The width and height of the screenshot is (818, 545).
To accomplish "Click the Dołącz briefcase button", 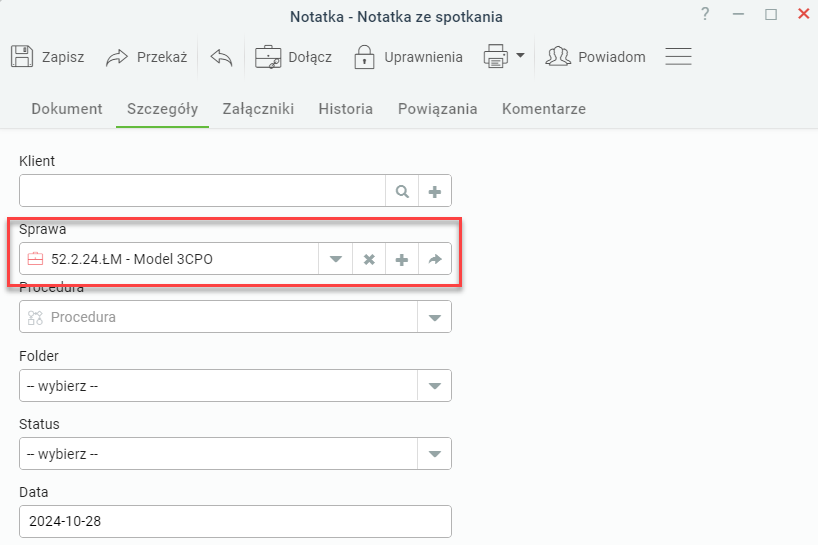I will (x=294, y=56).
